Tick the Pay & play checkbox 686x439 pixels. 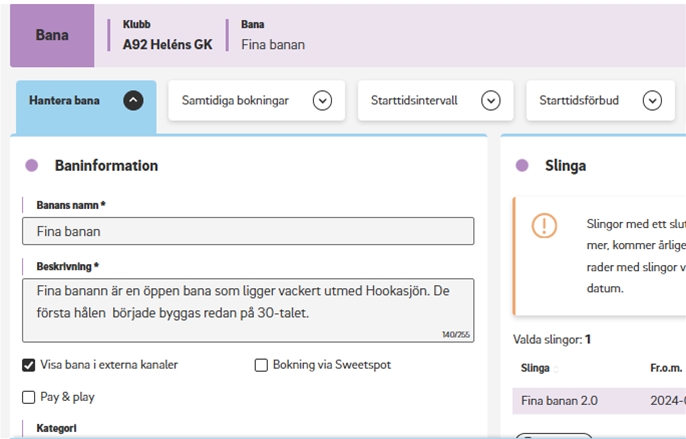pyautogui.click(x=29, y=397)
